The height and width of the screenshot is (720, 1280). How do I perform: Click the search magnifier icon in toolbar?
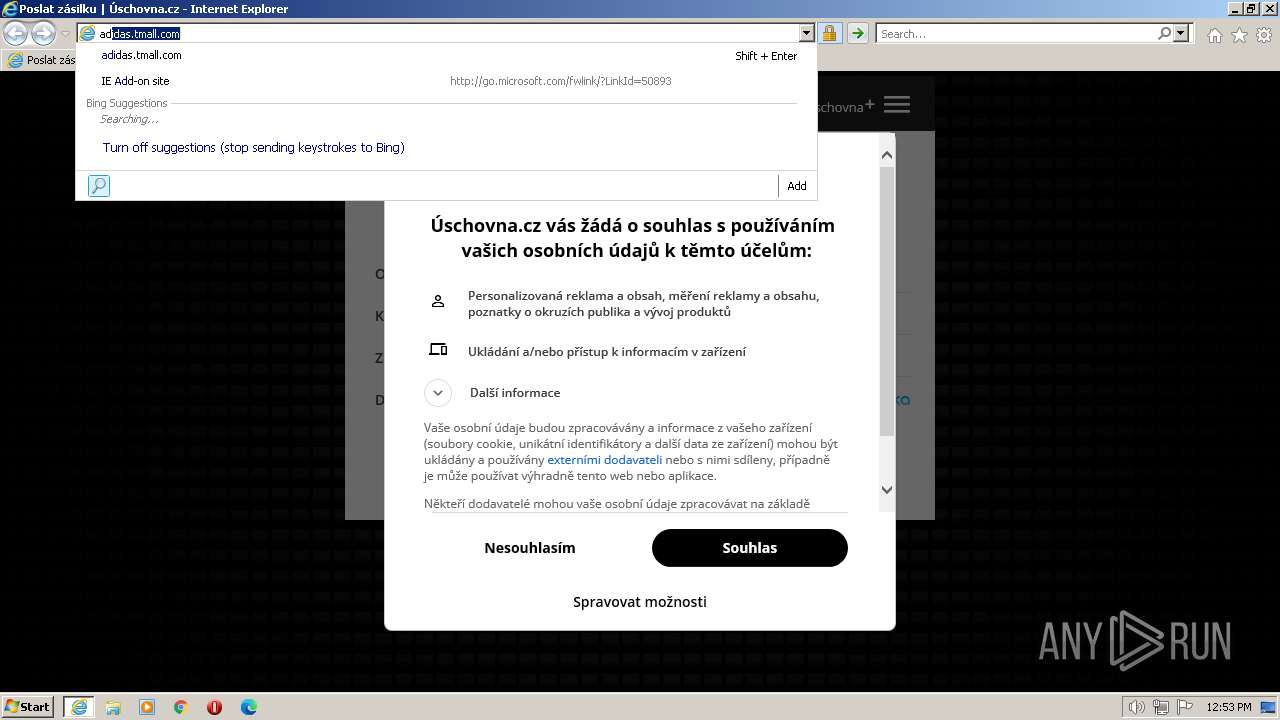point(1164,33)
